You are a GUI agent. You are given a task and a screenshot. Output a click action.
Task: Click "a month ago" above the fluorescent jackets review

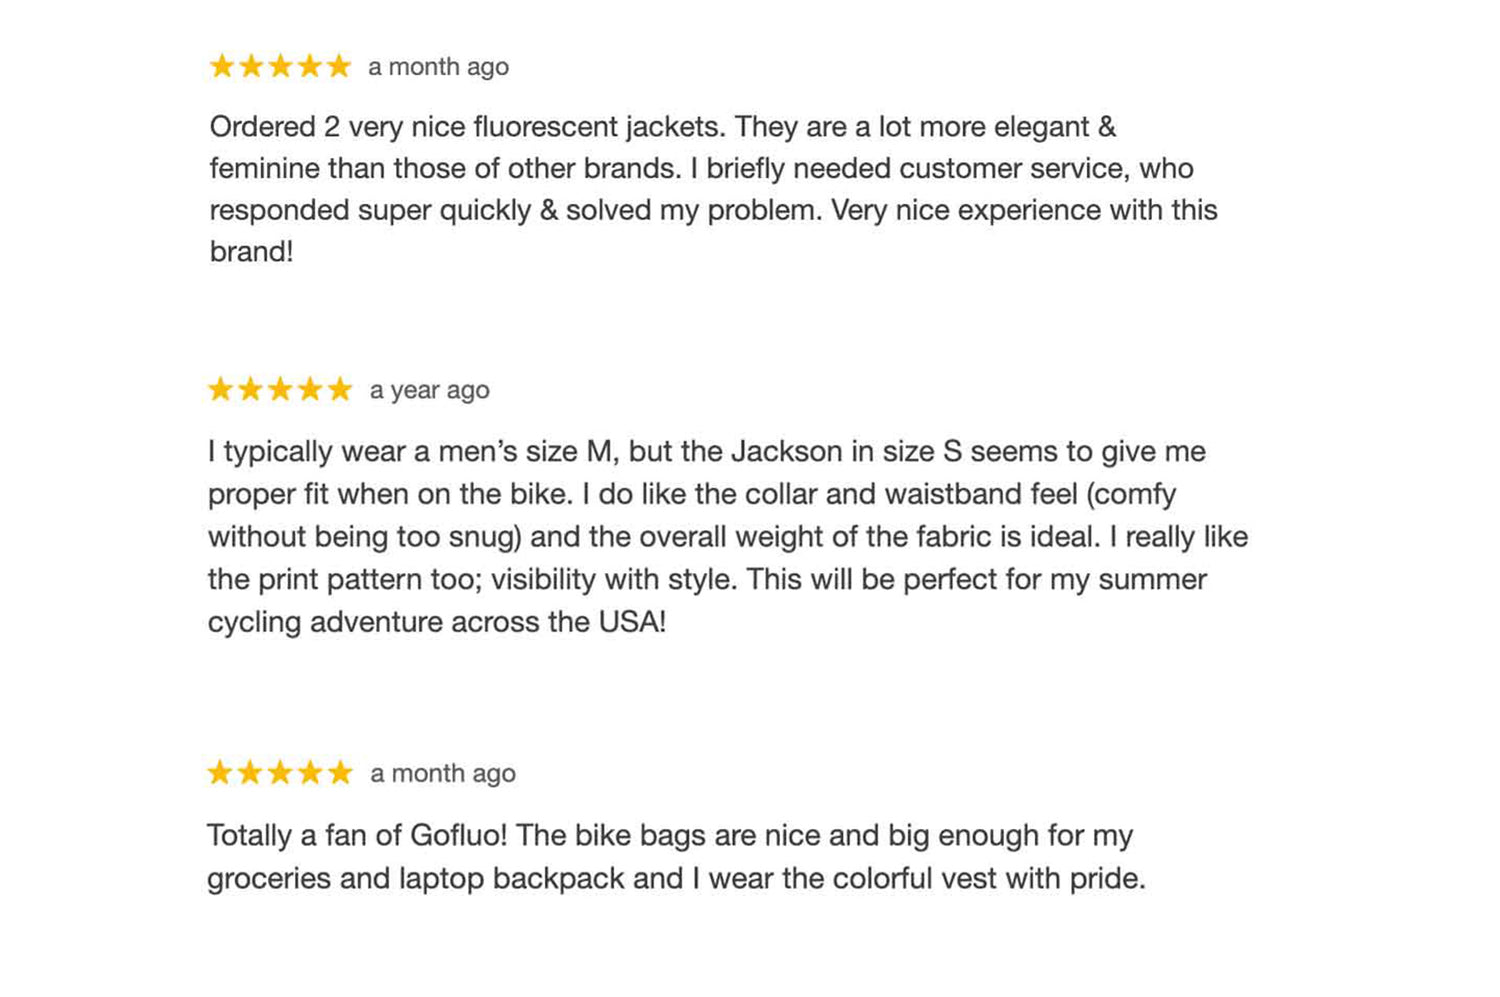coord(438,67)
